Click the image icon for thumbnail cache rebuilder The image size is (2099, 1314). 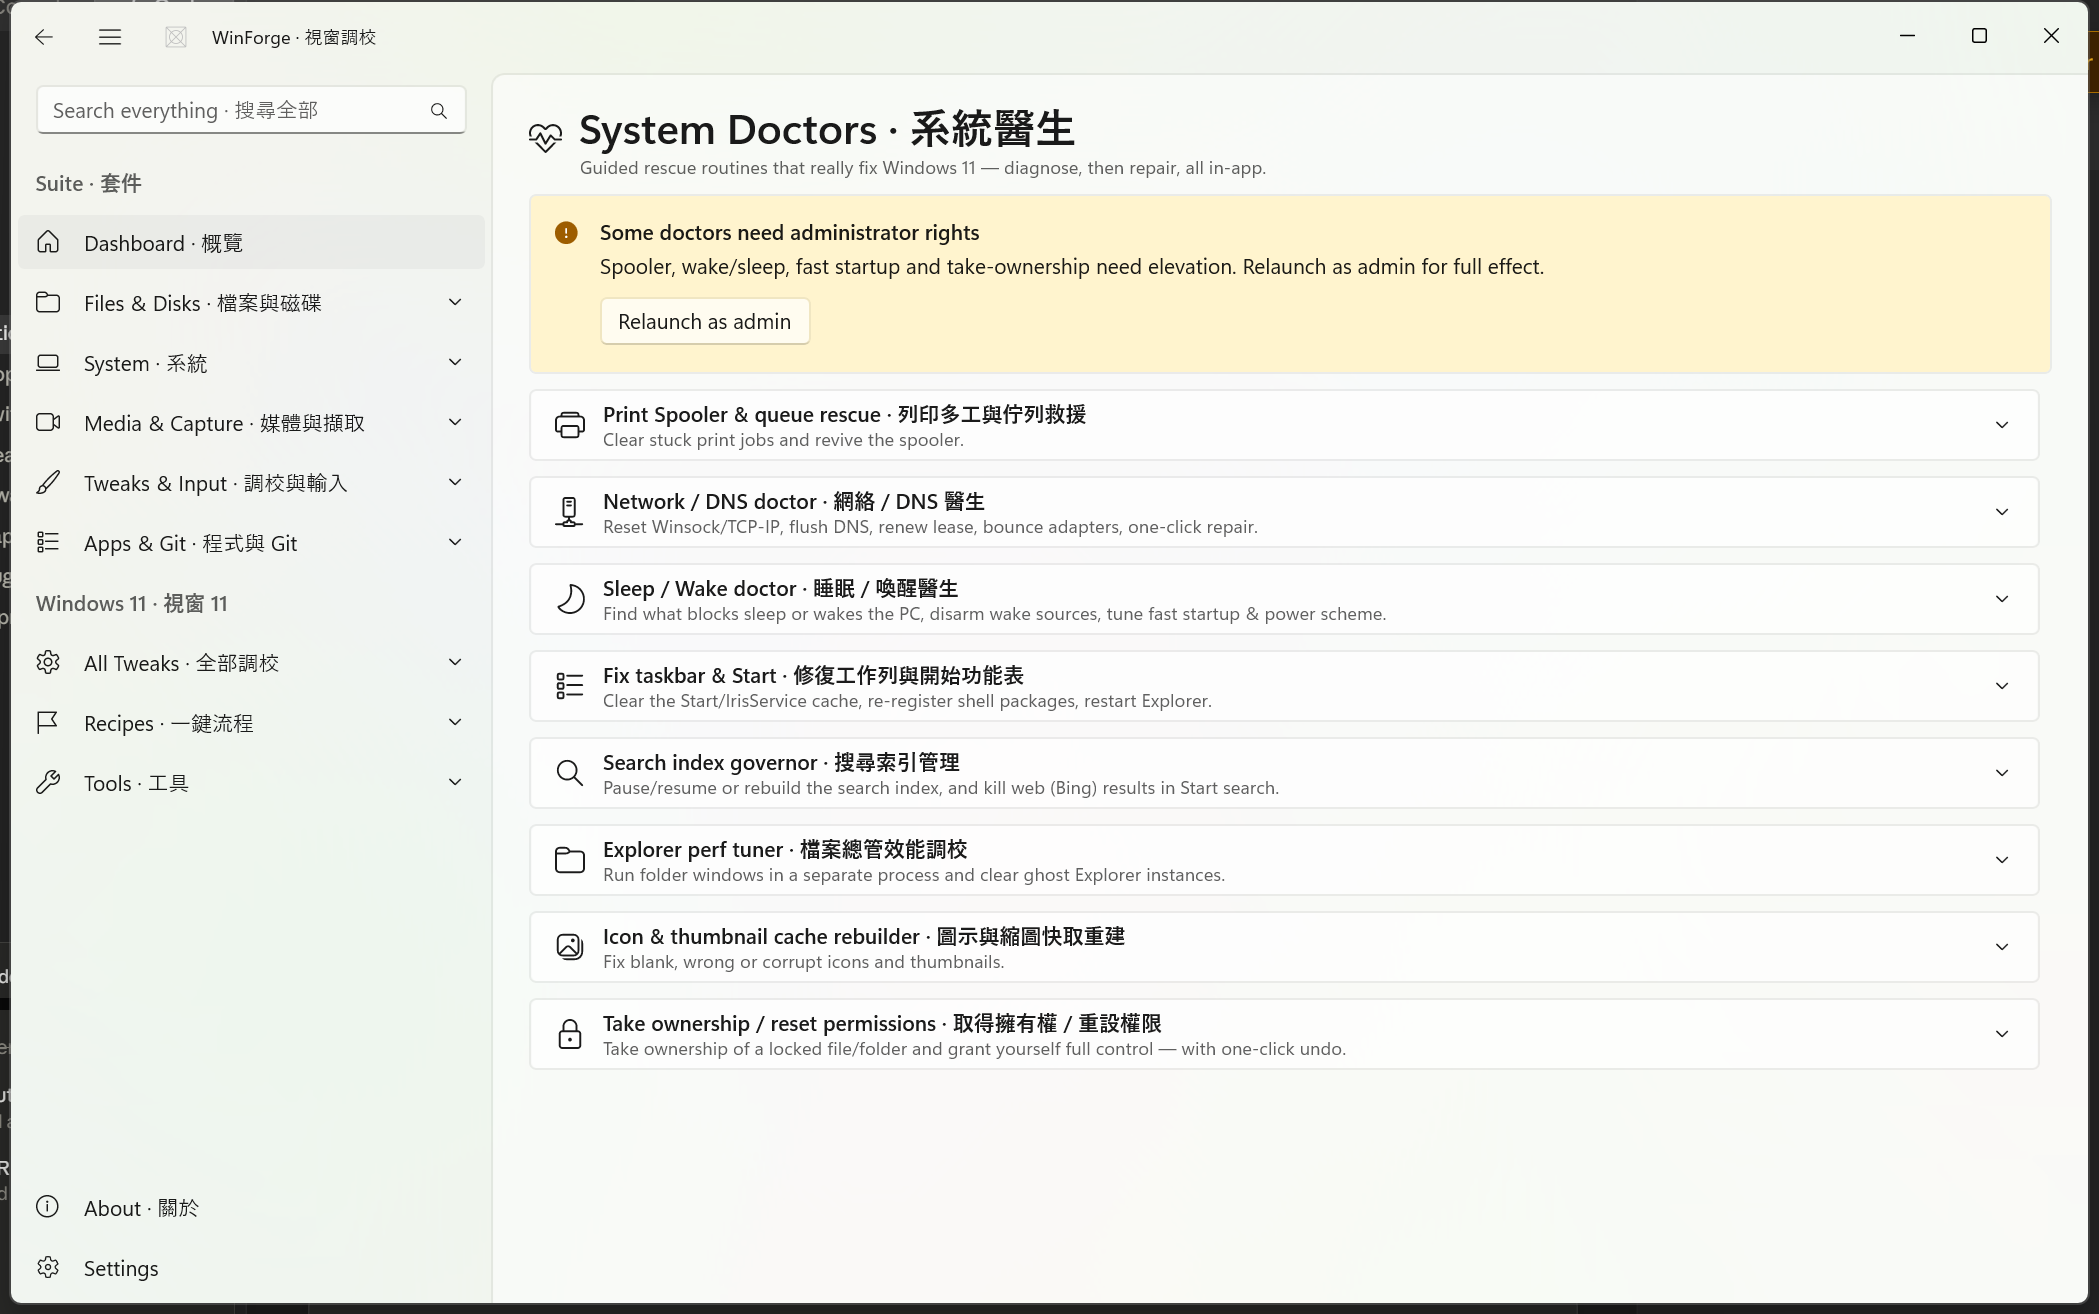point(570,947)
